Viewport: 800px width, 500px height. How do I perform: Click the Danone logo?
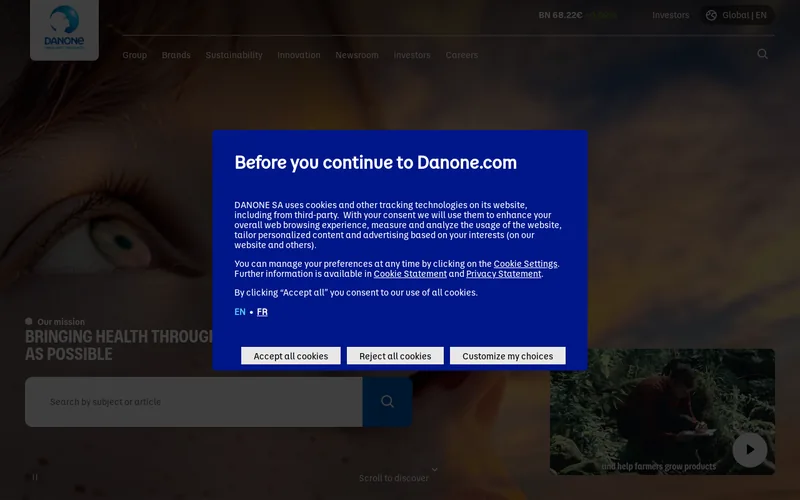pyautogui.click(x=64, y=28)
